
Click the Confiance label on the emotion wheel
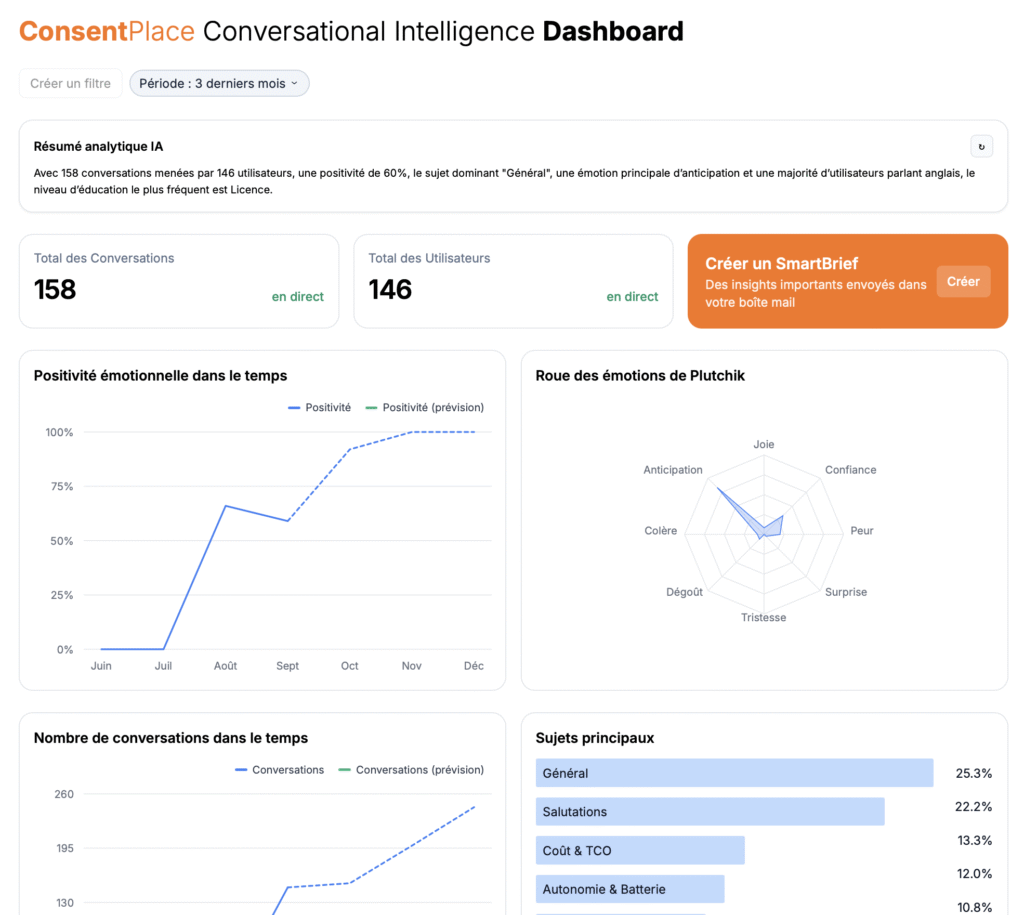click(850, 470)
